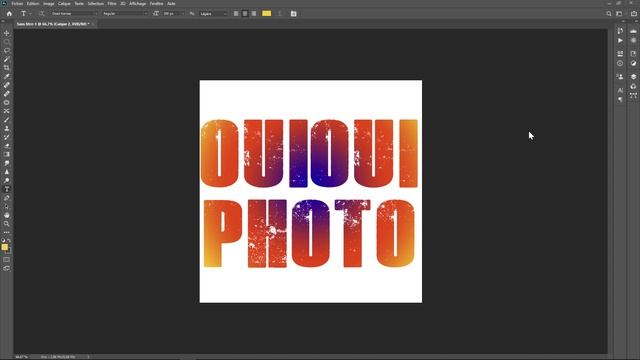
Task: Open the Fenêtre menu
Action: click(x=156, y=3)
